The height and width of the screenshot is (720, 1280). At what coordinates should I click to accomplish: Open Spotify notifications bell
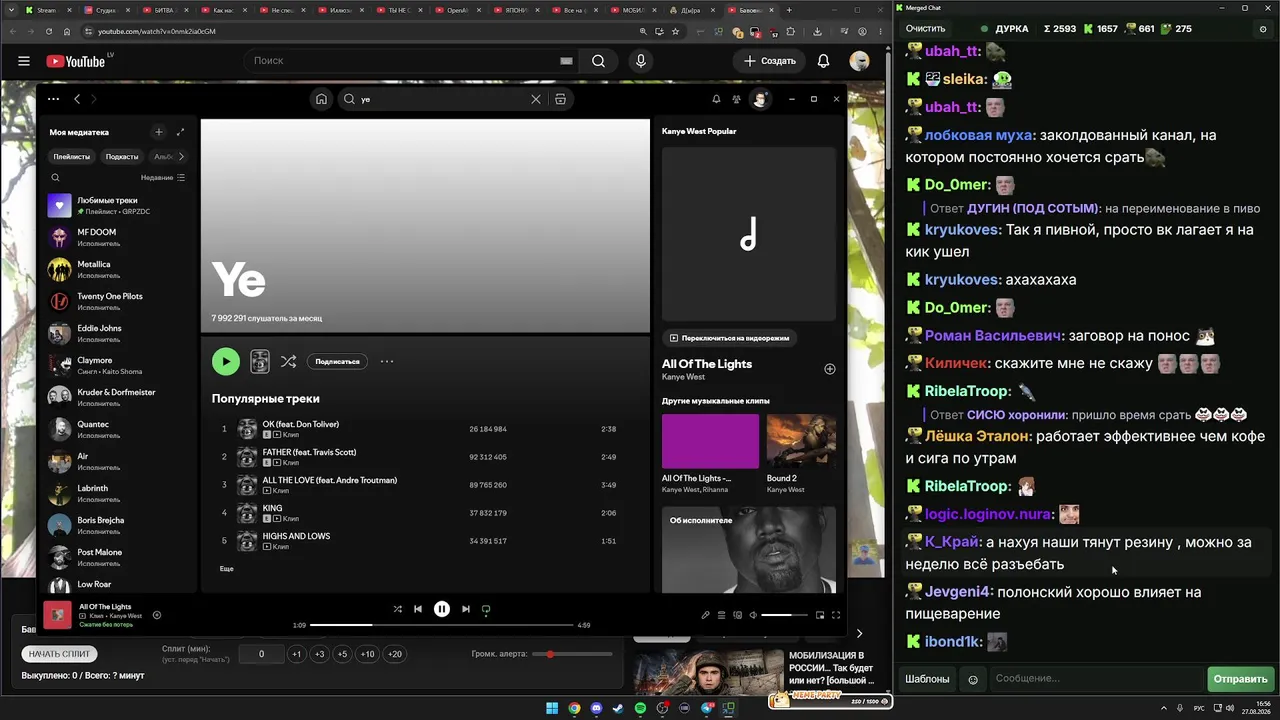click(716, 99)
